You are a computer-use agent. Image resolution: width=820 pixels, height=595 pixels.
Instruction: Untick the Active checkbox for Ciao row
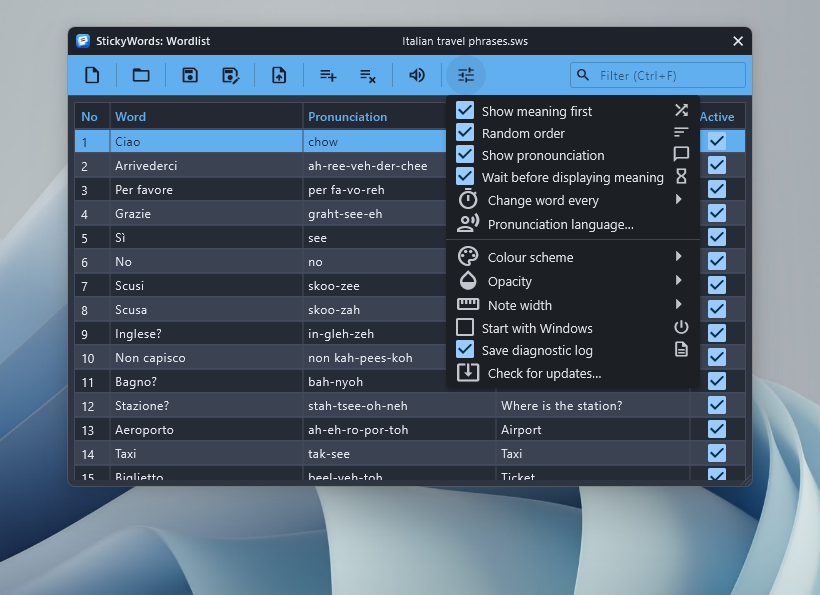(716, 141)
